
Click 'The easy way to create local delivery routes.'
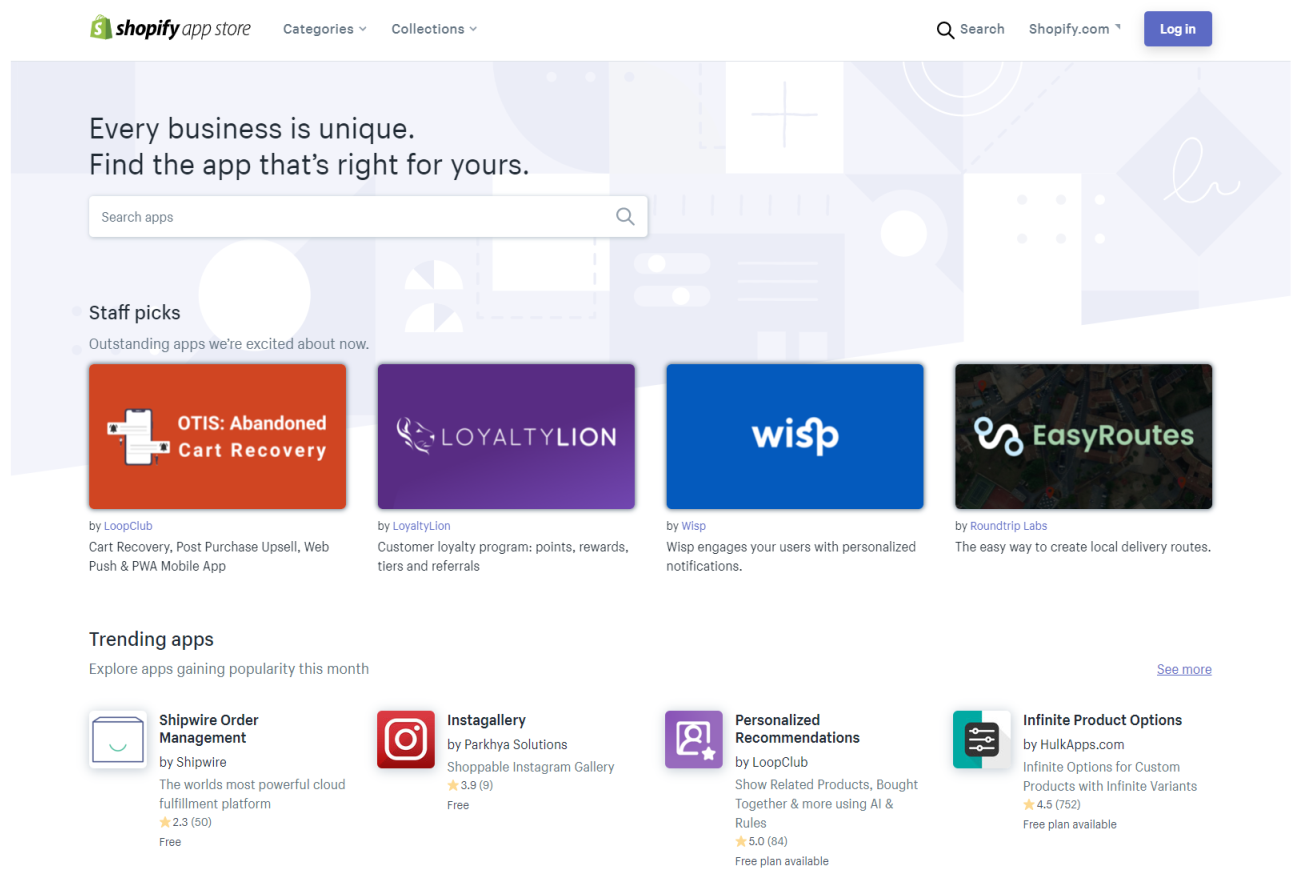point(1083,547)
